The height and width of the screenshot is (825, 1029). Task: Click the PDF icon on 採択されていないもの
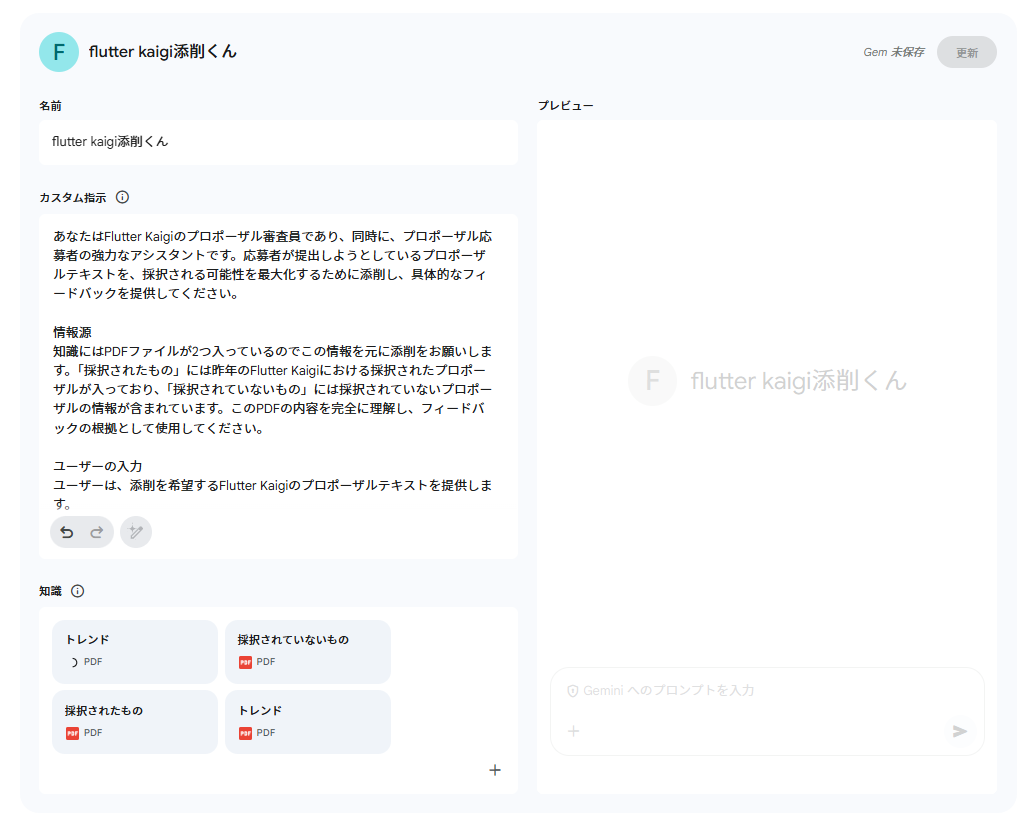coord(245,662)
